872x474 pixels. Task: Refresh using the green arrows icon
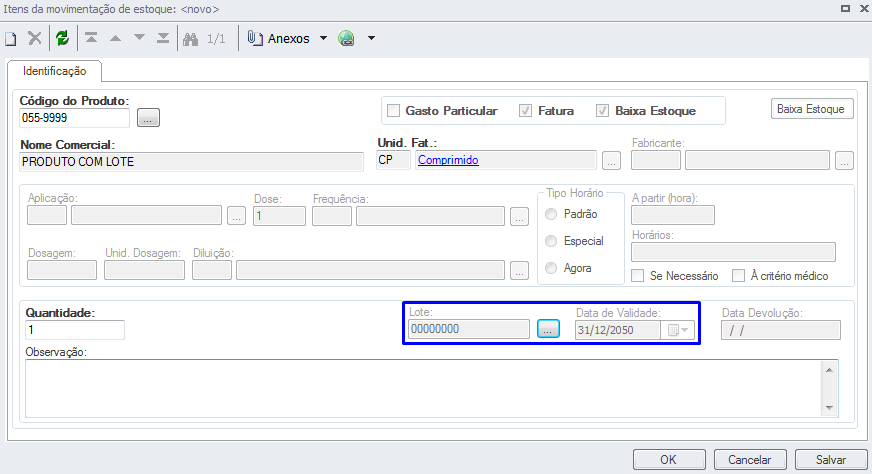tap(62, 38)
